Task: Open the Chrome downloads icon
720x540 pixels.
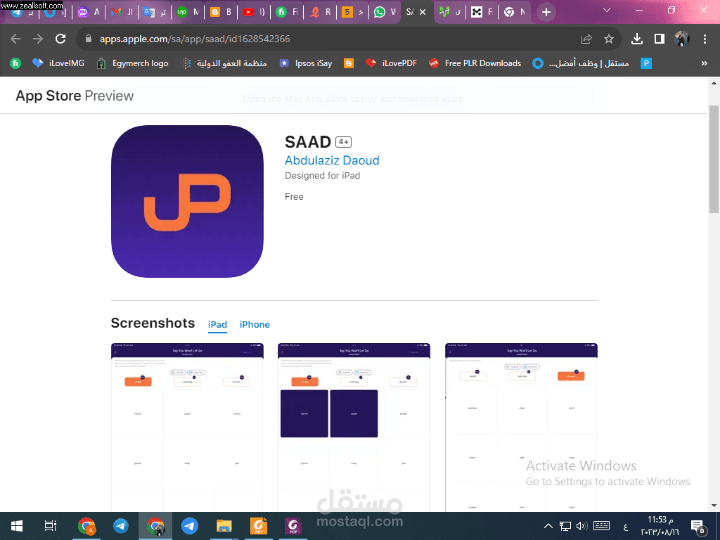Action: pos(636,39)
